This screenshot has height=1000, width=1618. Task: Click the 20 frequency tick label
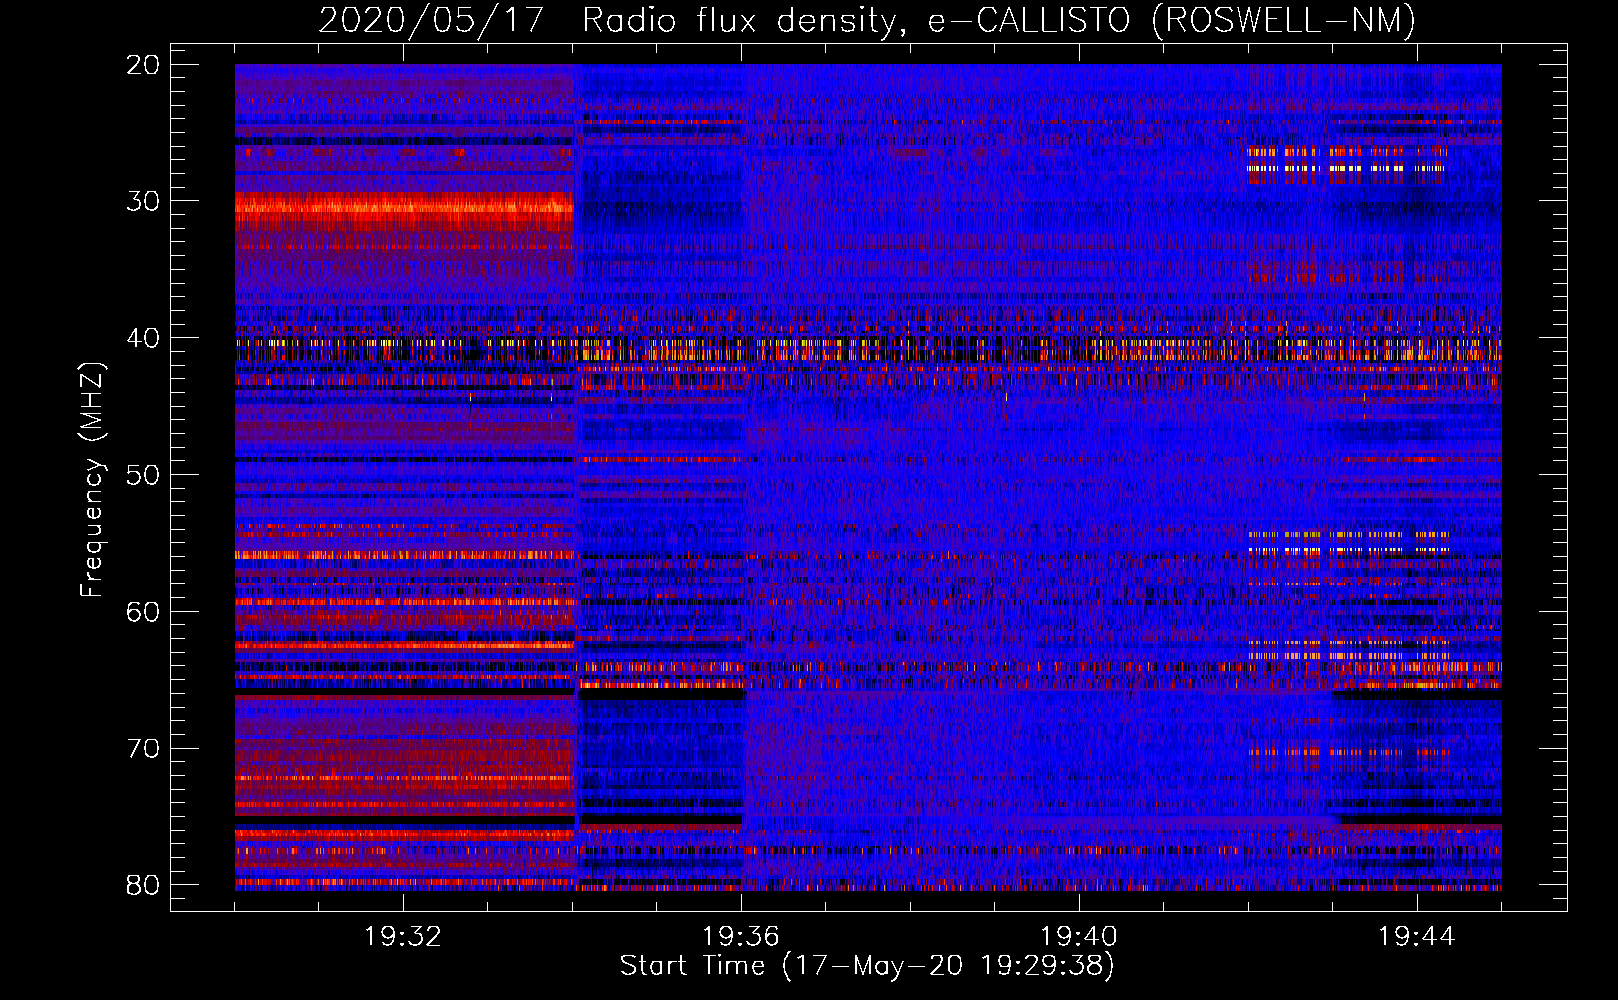pyautogui.click(x=143, y=65)
